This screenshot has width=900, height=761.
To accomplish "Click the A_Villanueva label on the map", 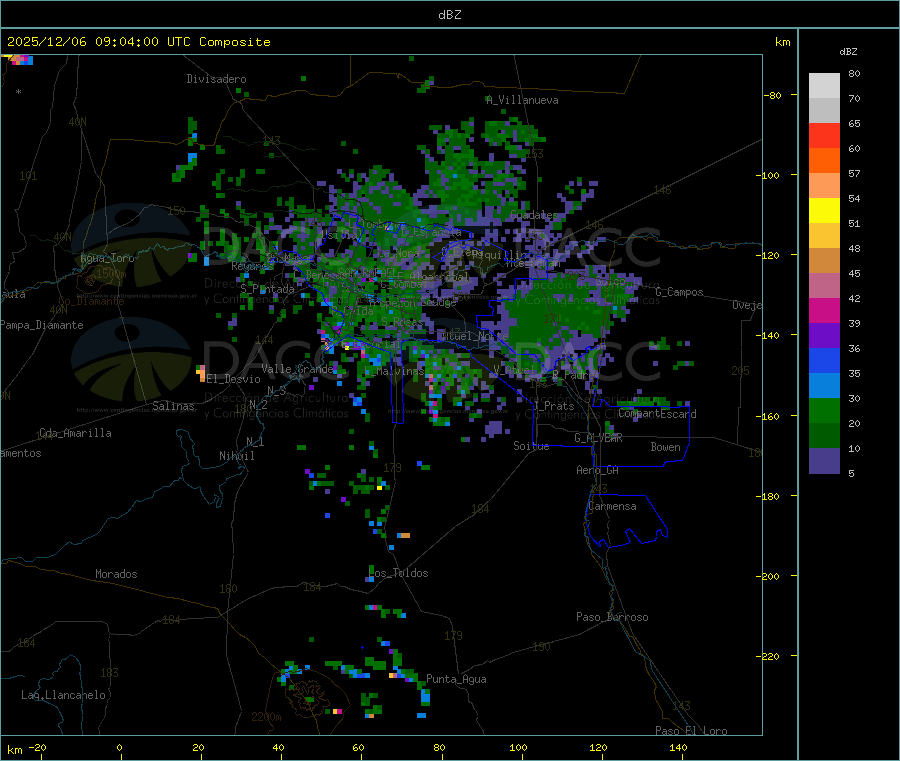I will (x=522, y=100).
